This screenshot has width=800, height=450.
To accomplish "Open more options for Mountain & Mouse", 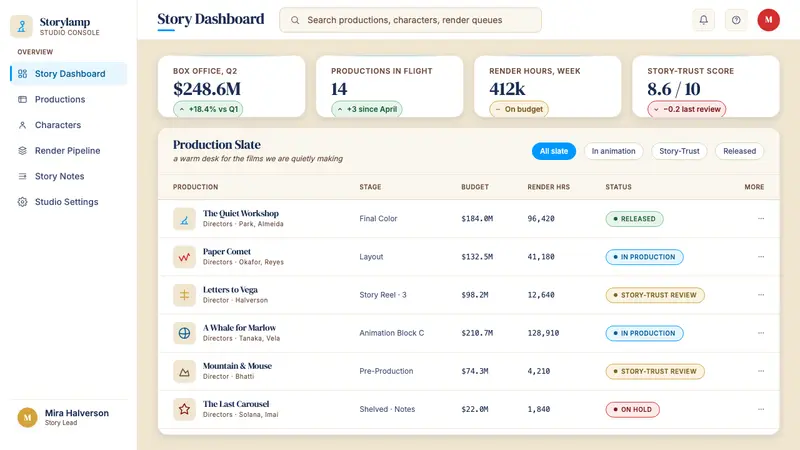I will [x=761, y=371].
